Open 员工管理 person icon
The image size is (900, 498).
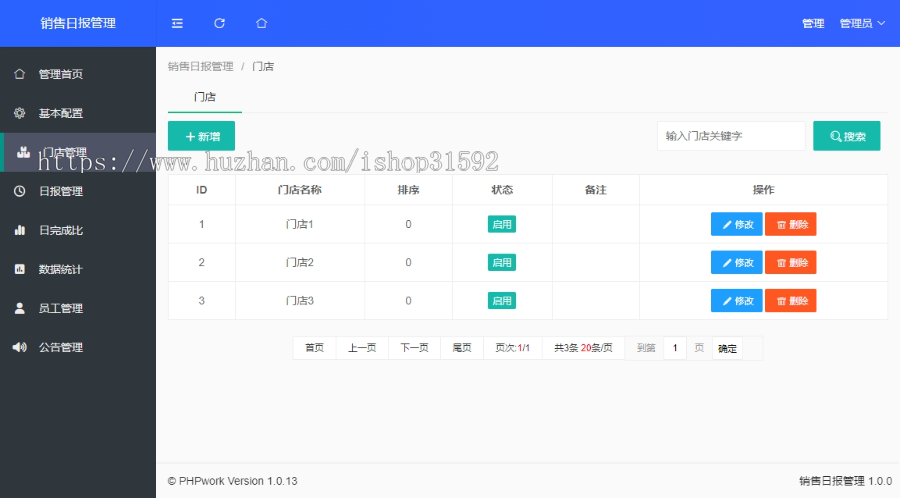pyautogui.click(x=20, y=308)
